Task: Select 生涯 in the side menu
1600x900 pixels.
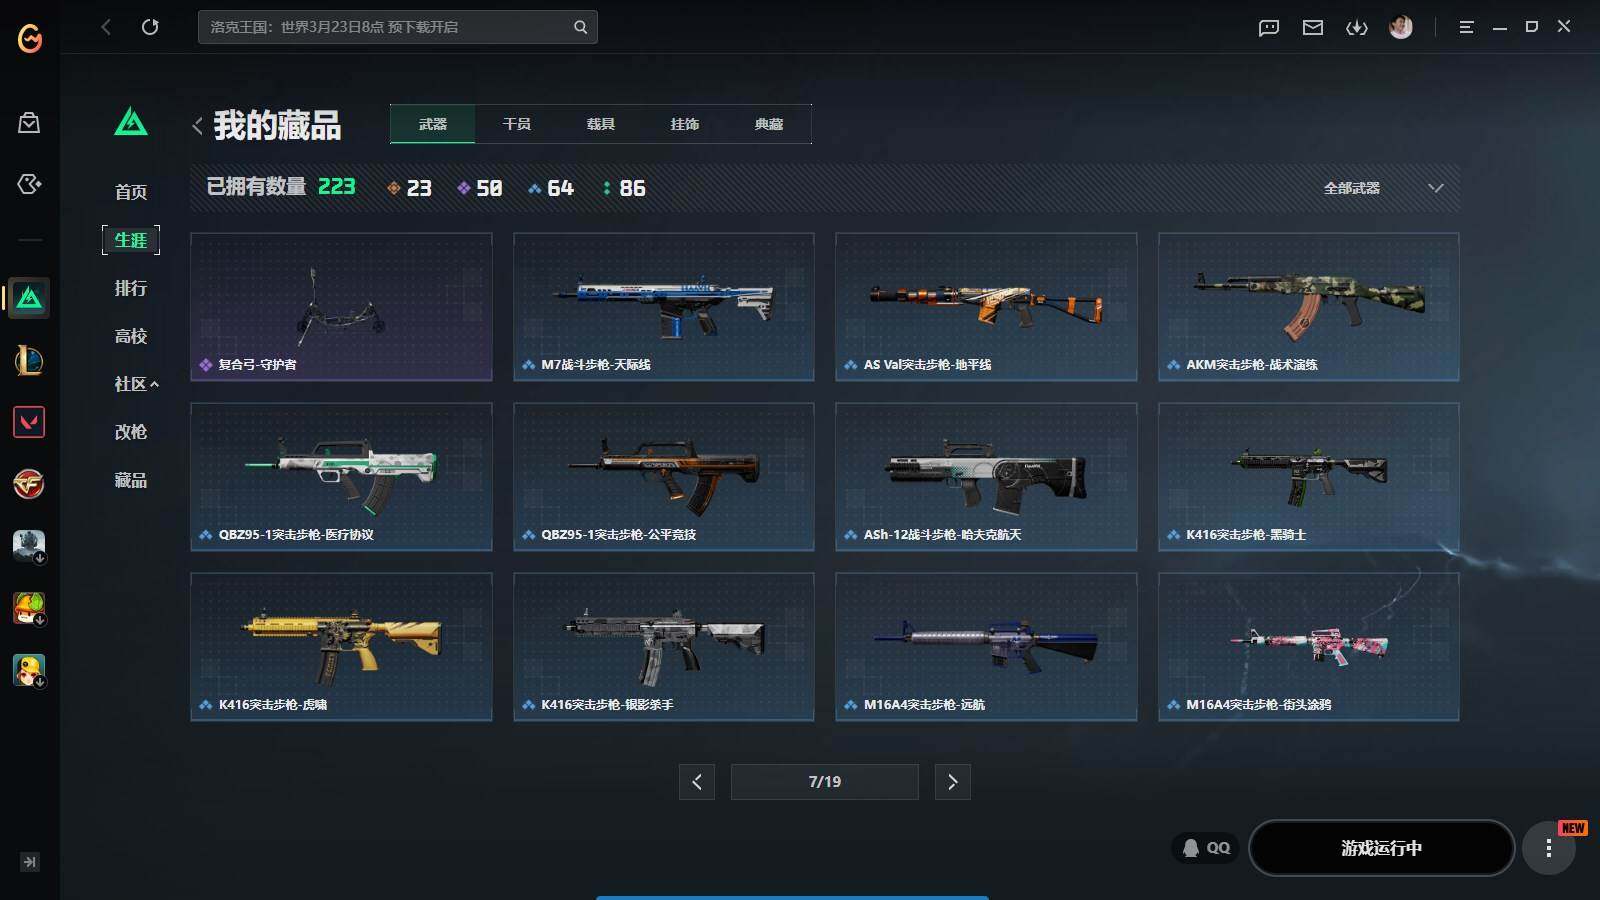Action: point(131,240)
